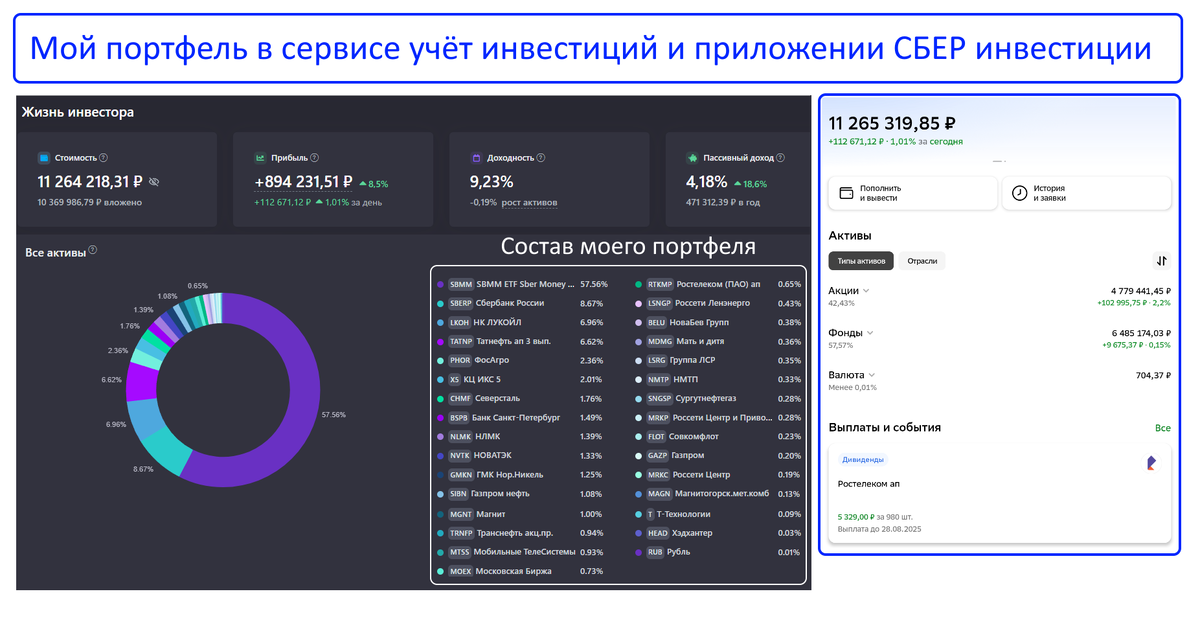Click the +894 231,51 ₽ profit value
1200x620 pixels.
(303, 182)
